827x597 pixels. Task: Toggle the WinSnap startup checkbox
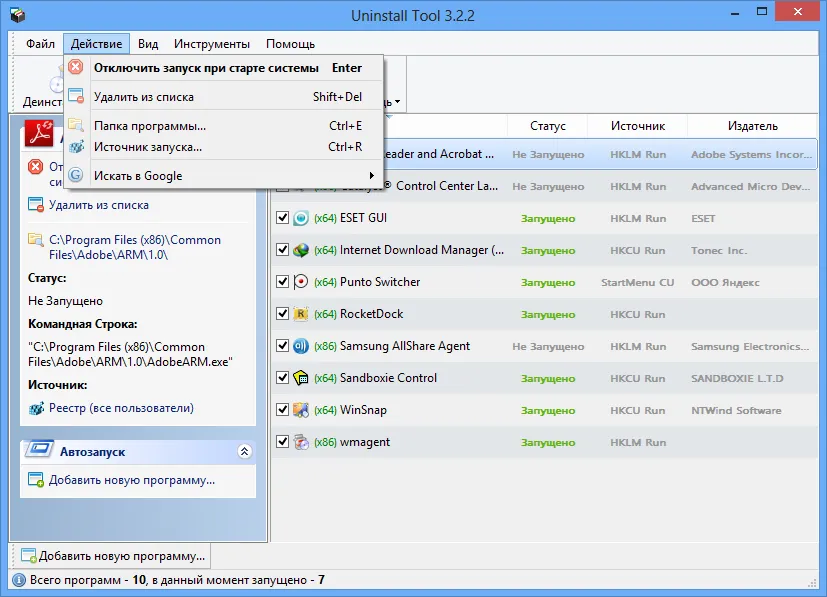[x=283, y=409]
